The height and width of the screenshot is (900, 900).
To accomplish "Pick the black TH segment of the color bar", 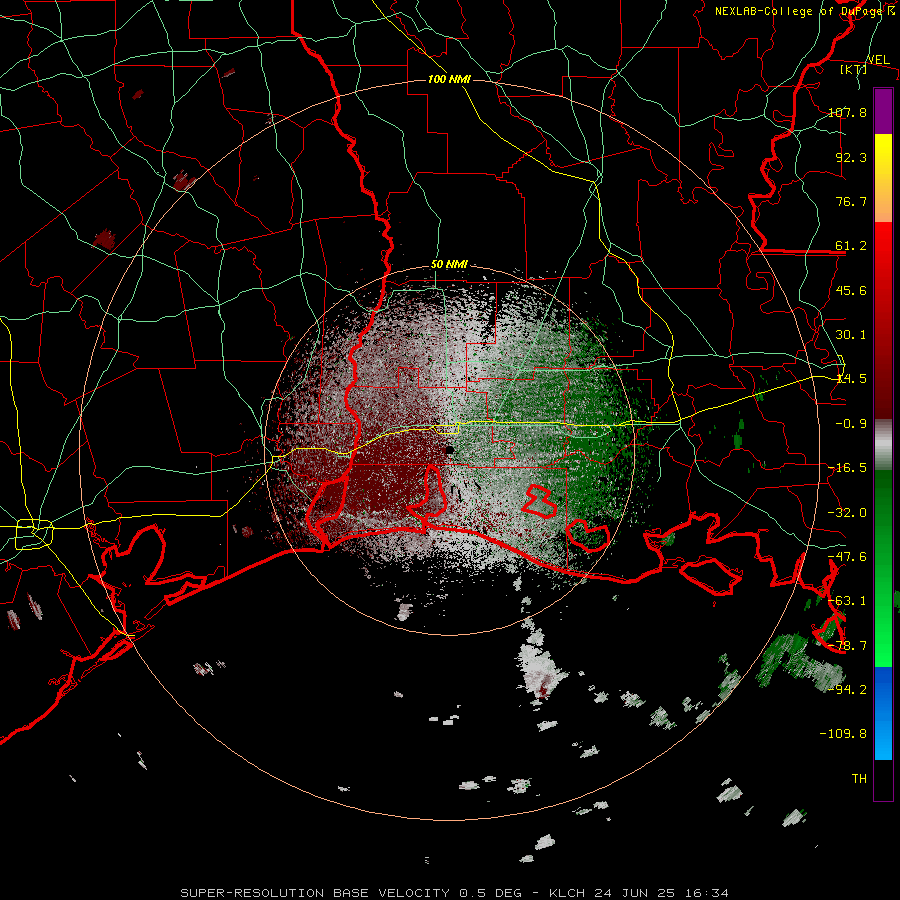I will click(x=883, y=779).
